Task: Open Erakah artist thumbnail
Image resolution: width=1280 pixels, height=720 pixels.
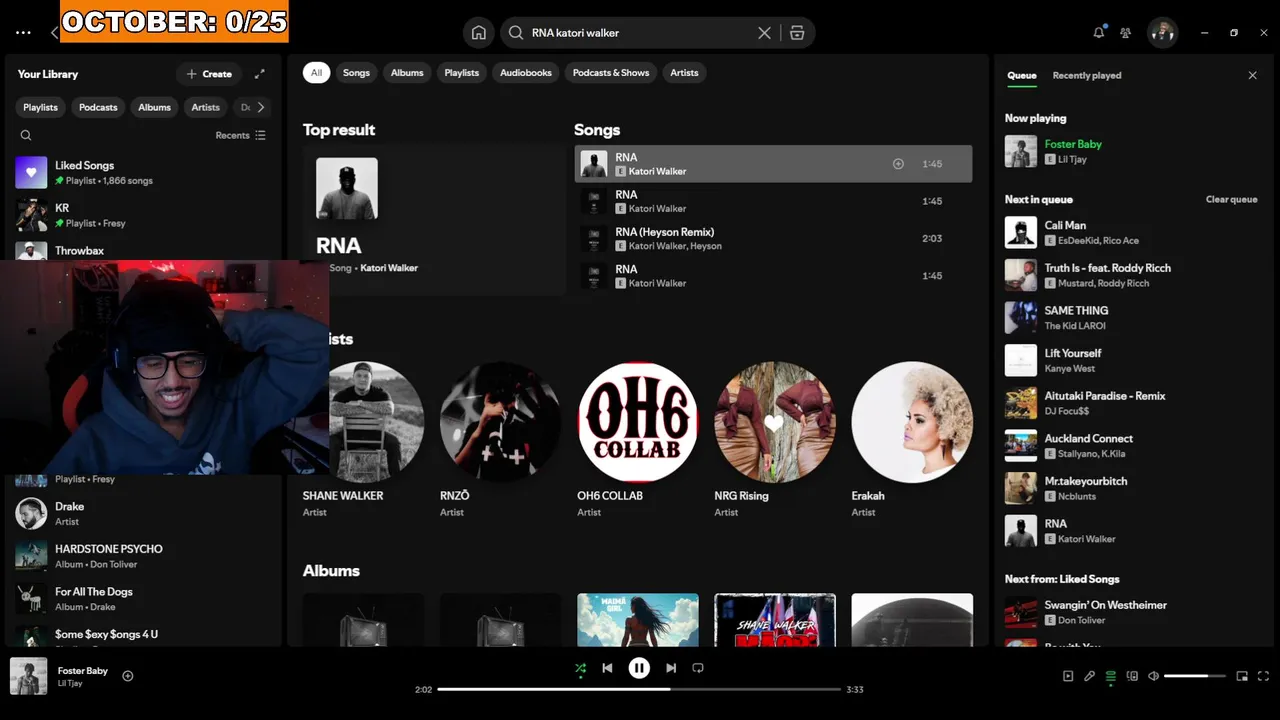Action: pos(912,422)
